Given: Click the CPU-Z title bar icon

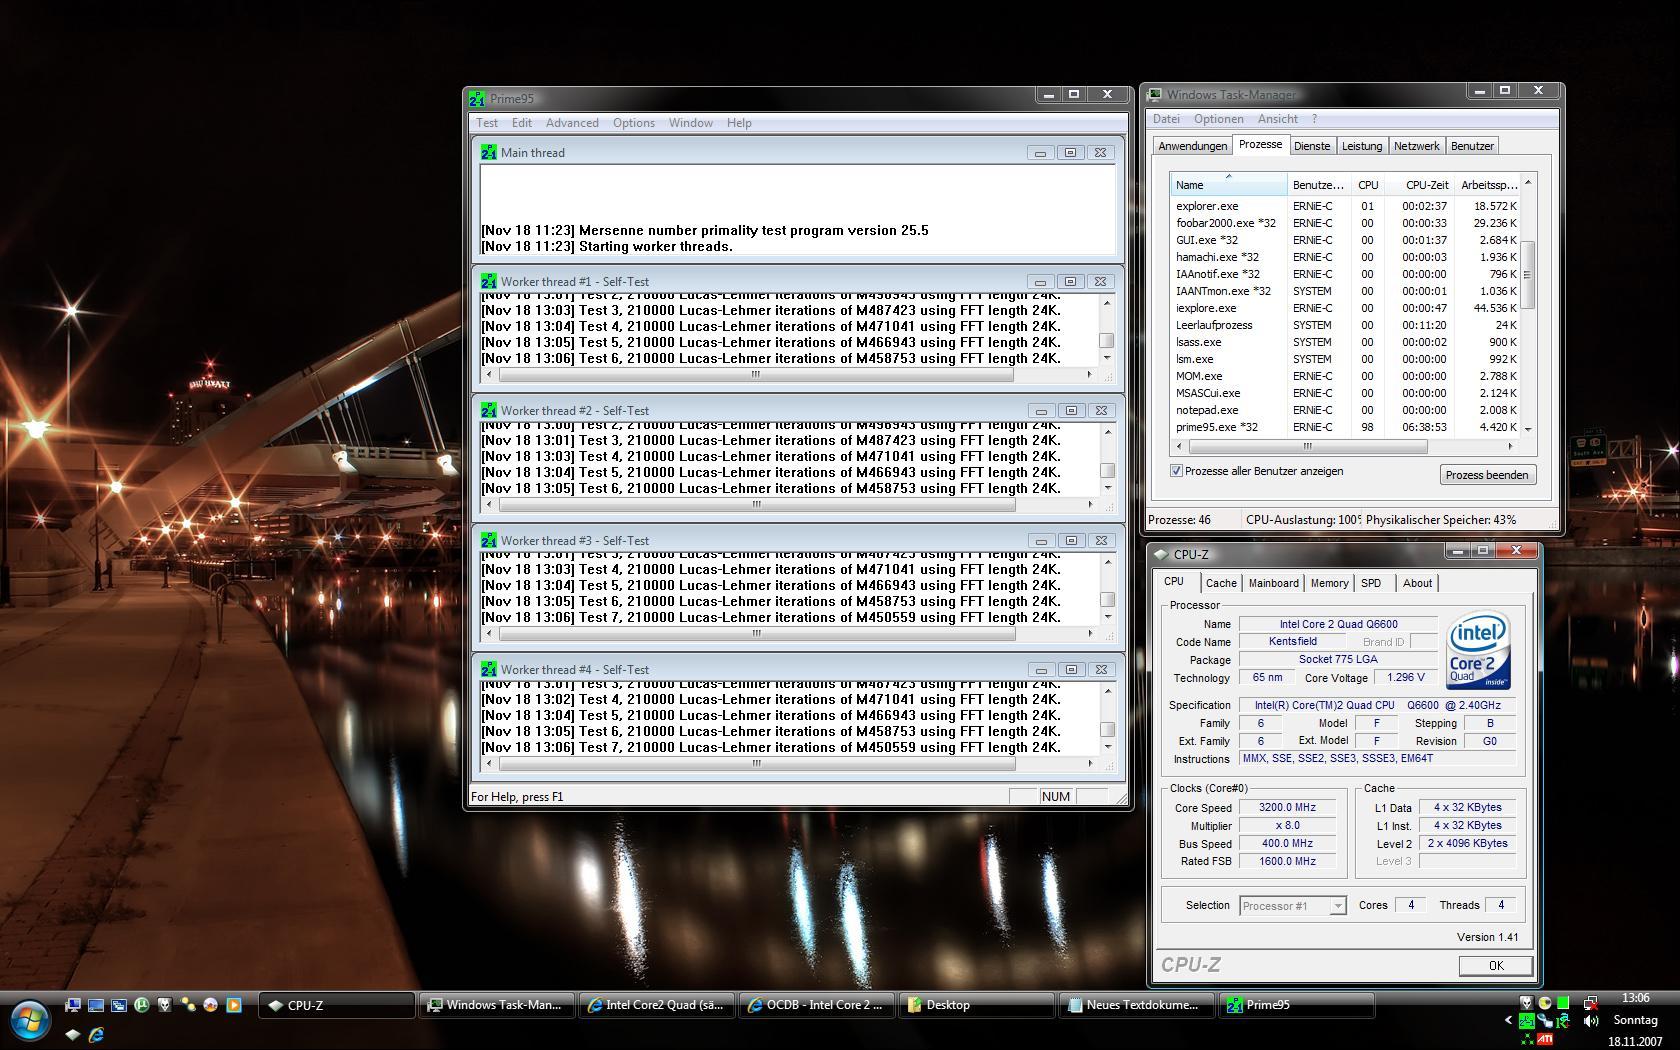Looking at the screenshot, I should (x=1161, y=554).
